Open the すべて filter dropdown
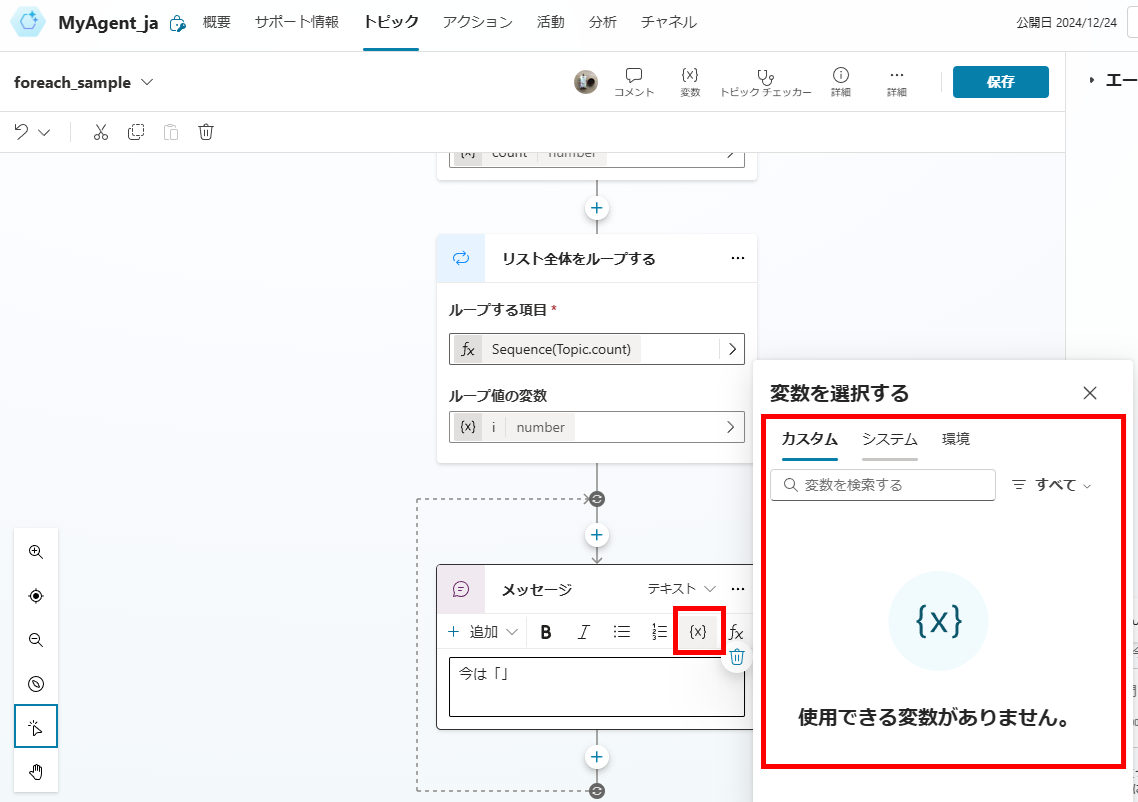The height and width of the screenshot is (802, 1138). pyautogui.click(x=1051, y=484)
